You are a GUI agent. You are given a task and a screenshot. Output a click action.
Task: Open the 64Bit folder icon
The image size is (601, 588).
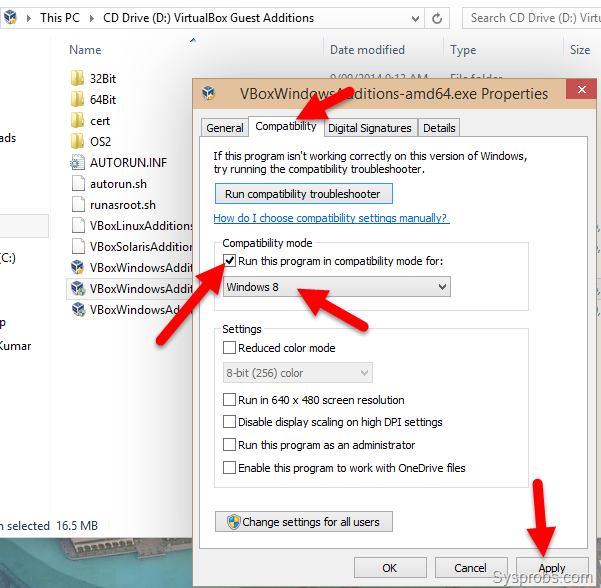77,99
